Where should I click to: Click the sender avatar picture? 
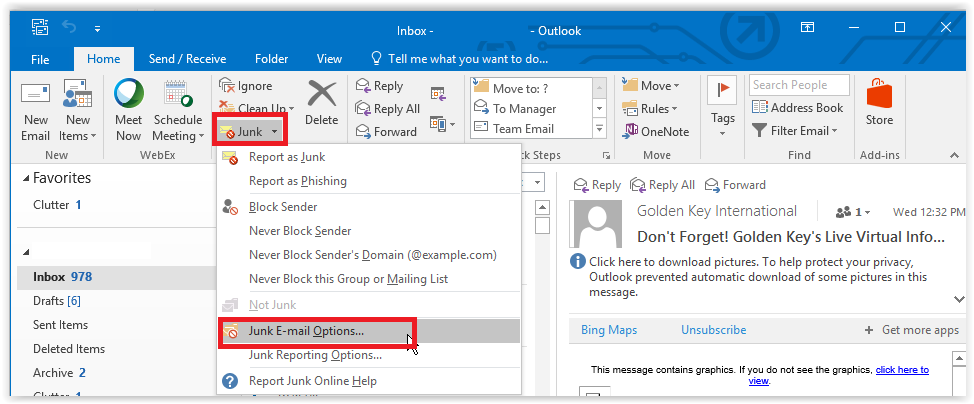[x=597, y=224]
